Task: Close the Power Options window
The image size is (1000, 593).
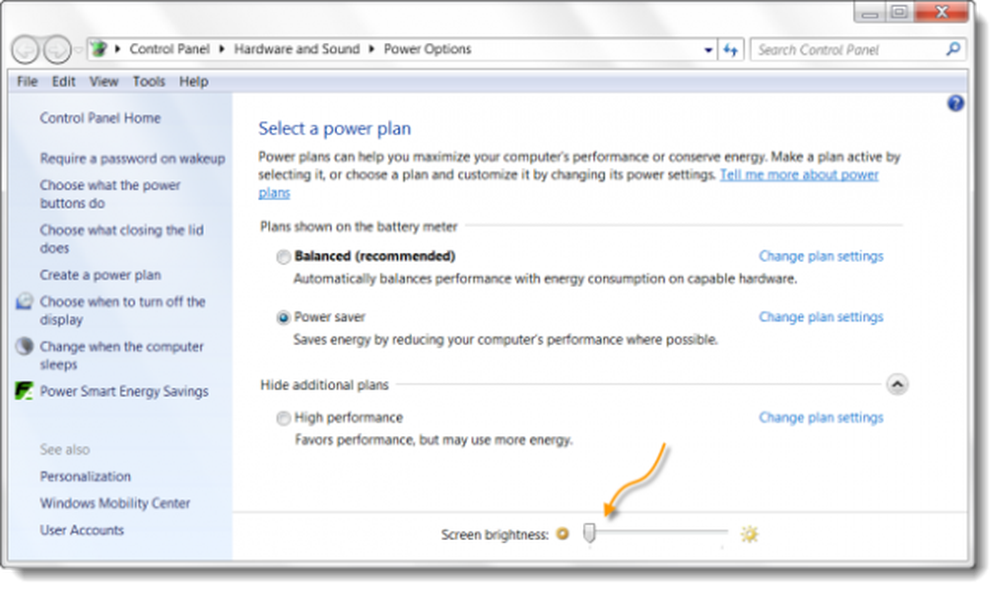Action: click(941, 12)
